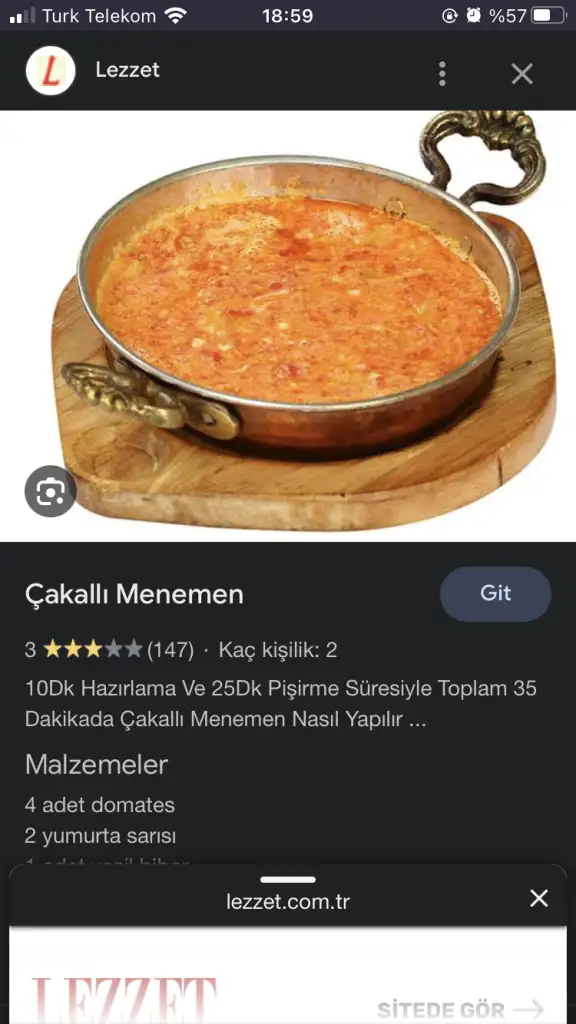This screenshot has height=1024, width=576.
Task: Tap the battery indicator in the status bar
Action: click(x=549, y=16)
